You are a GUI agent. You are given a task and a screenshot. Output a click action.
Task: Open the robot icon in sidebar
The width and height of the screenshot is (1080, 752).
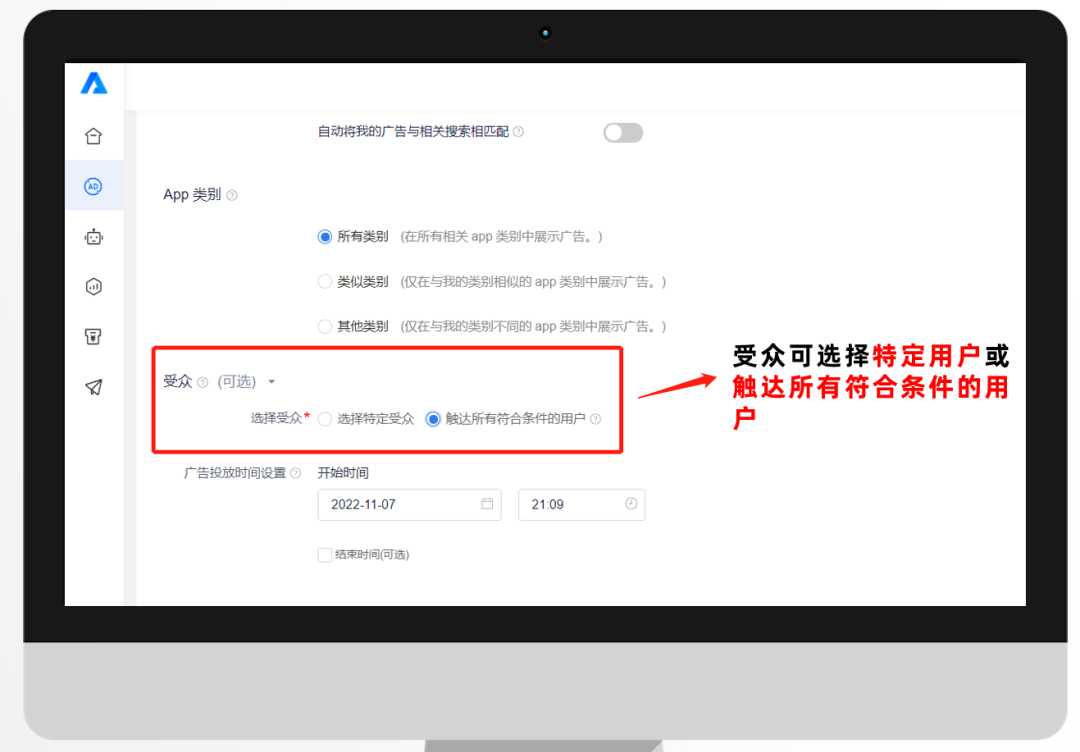[x=94, y=237]
